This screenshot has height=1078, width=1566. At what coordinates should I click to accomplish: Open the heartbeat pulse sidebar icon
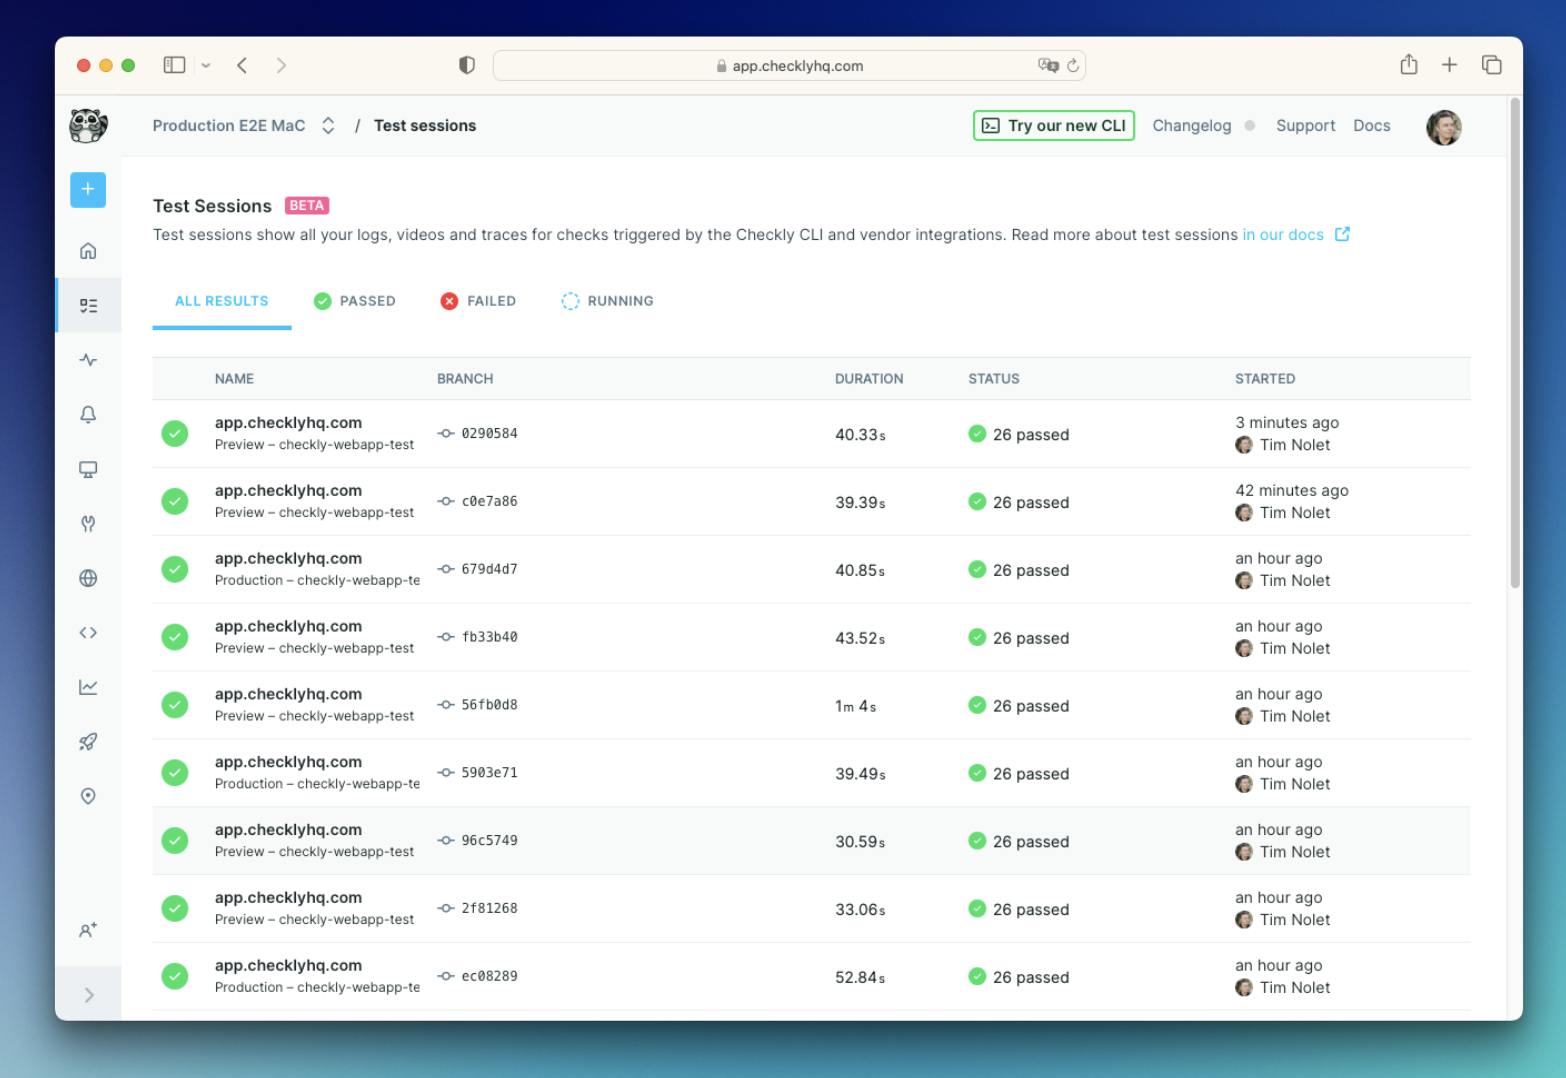88,360
